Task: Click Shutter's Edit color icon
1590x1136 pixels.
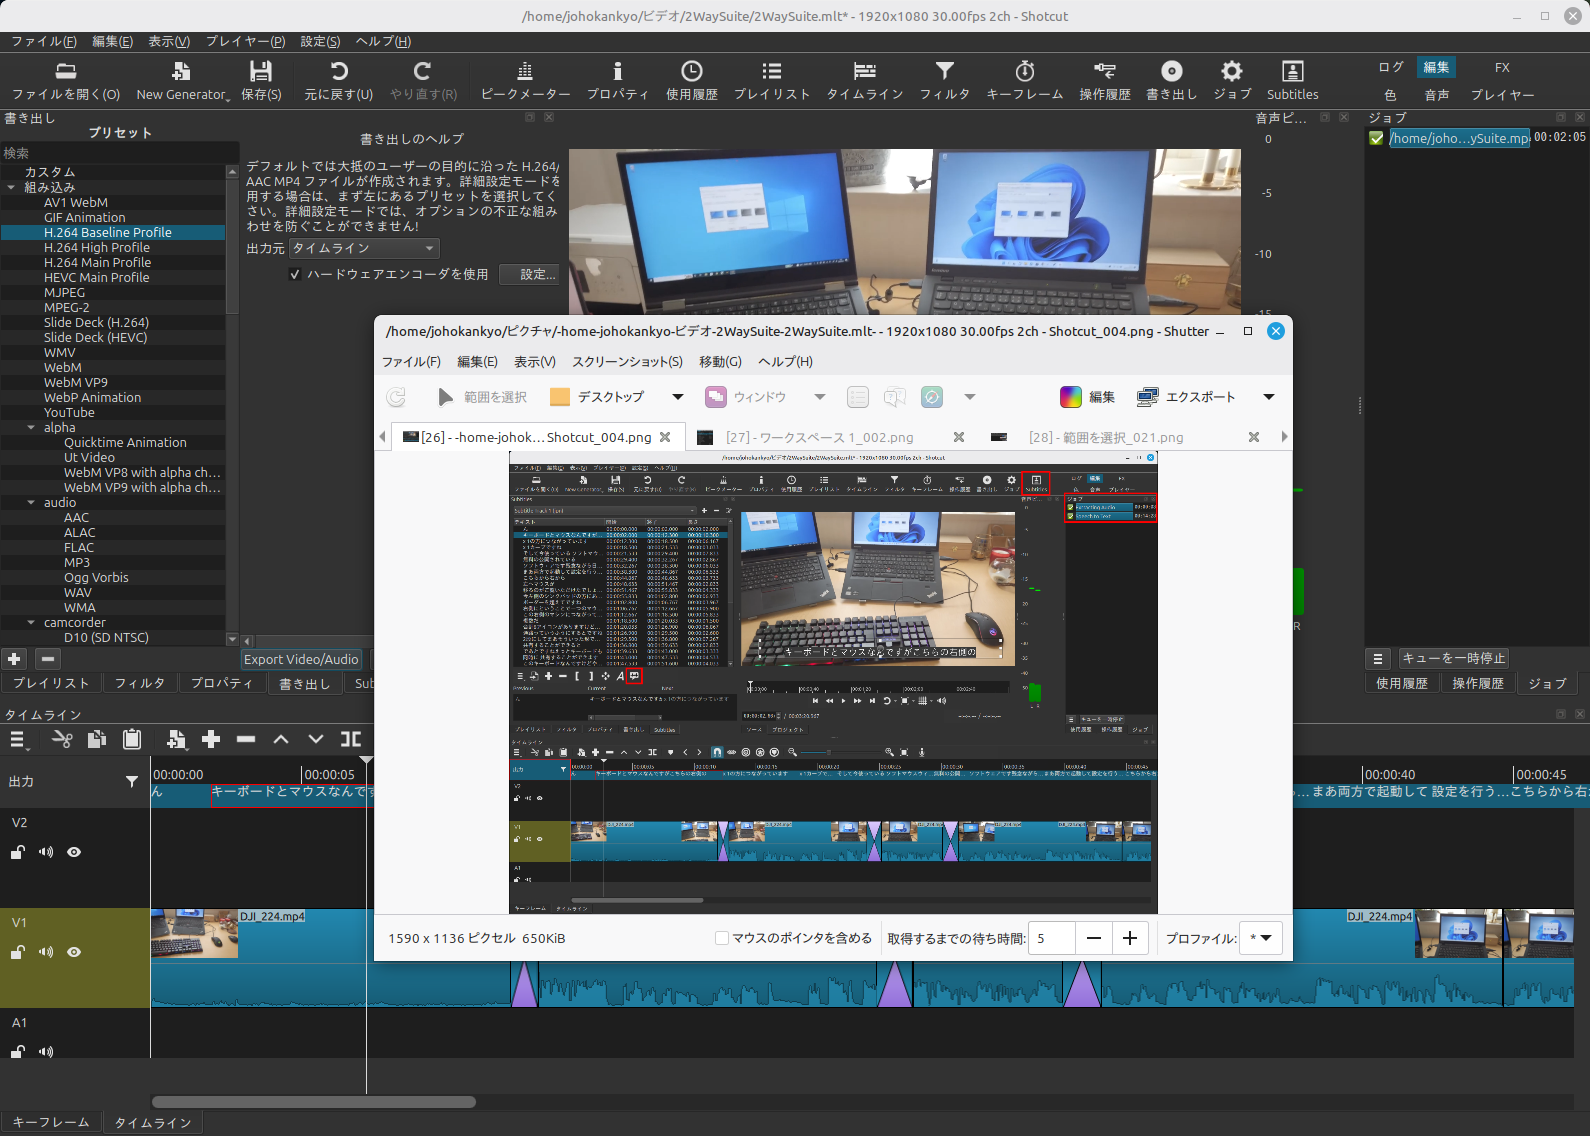Action: pyautogui.click(x=1071, y=397)
